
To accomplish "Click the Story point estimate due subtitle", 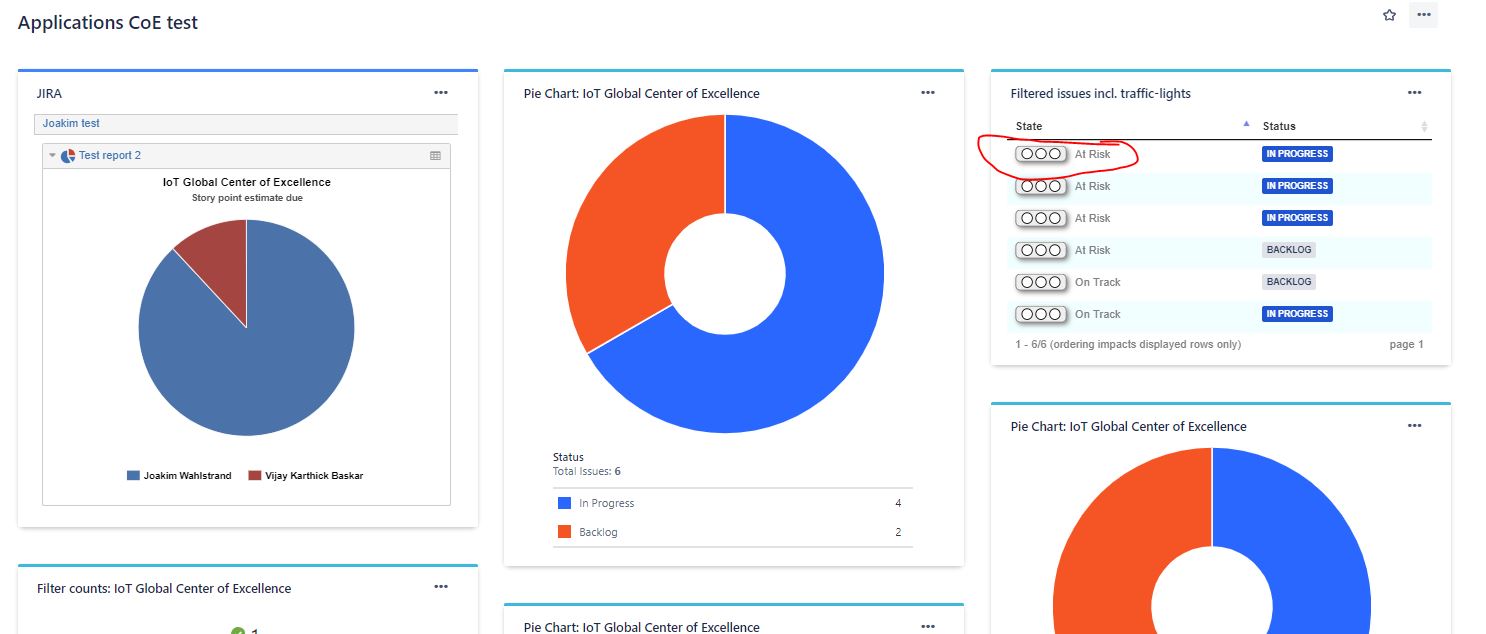I will pos(247,198).
